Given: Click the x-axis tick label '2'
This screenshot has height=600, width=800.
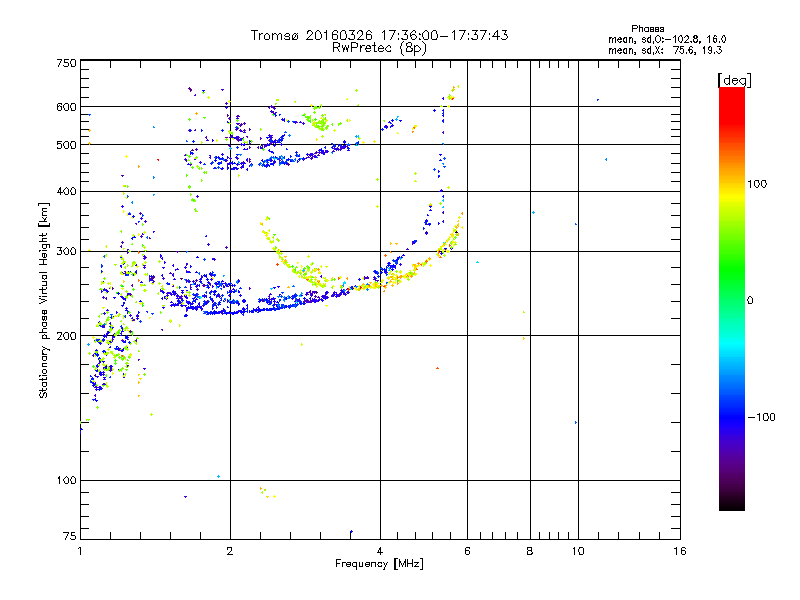Looking at the screenshot, I should point(230,551).
